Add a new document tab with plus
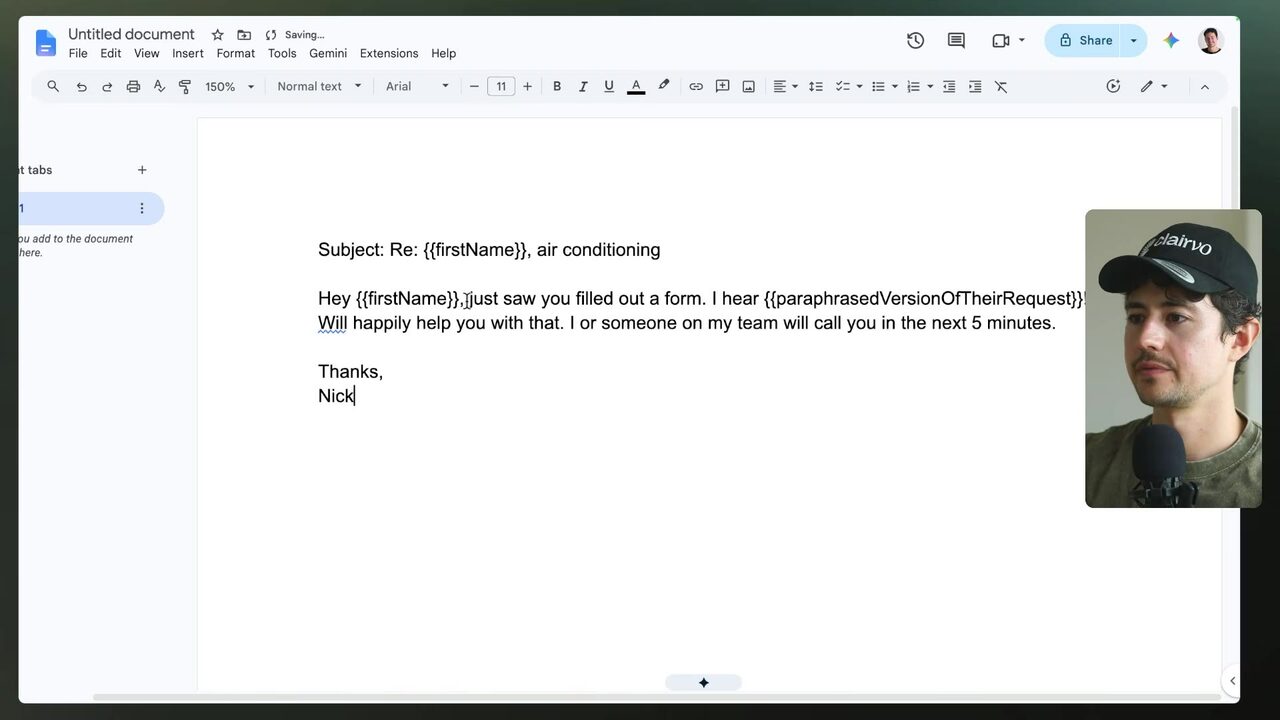The image size is (1280, 720). pyautogui.click(x=142, y=170)
